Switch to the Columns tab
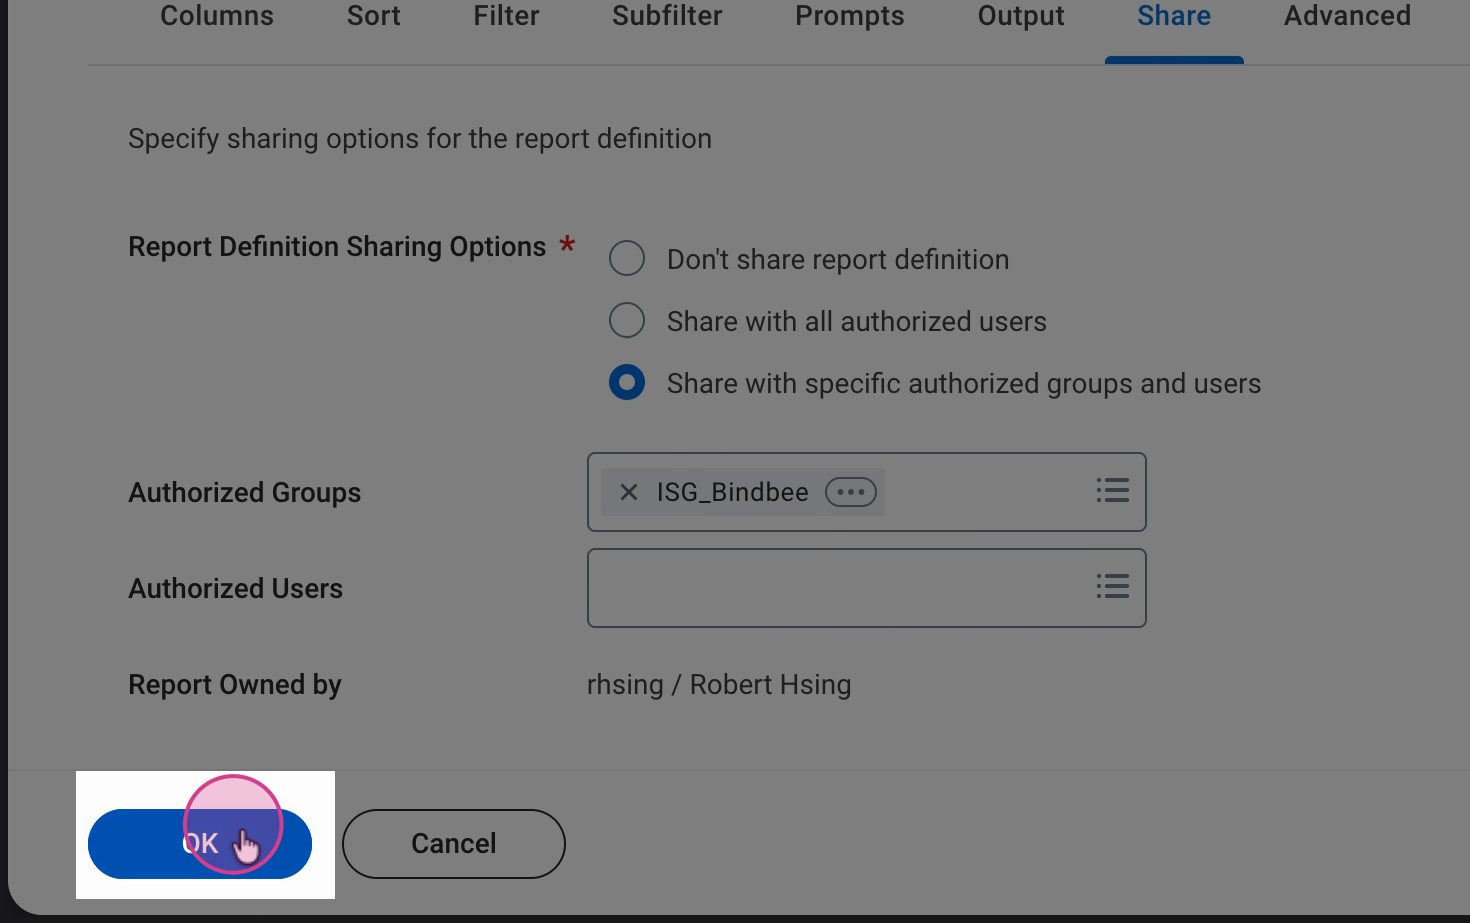The width and height of the screenshot is (1470, 923). [x=217, y=16]
